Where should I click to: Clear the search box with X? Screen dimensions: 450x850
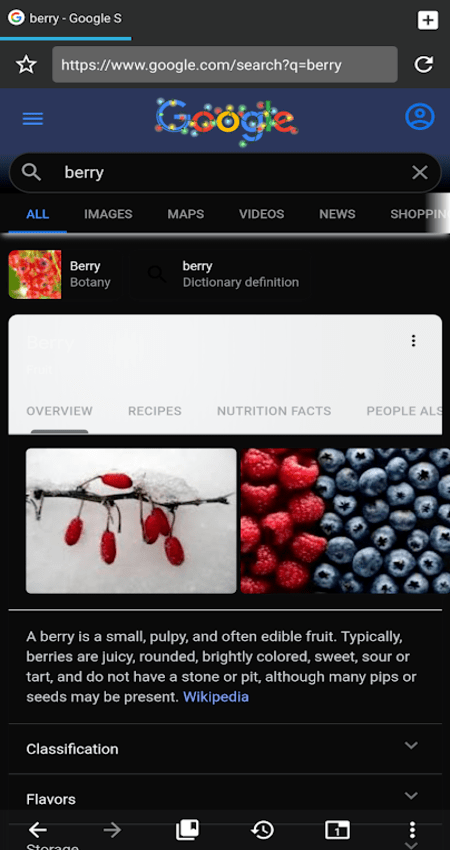[420, 173]
